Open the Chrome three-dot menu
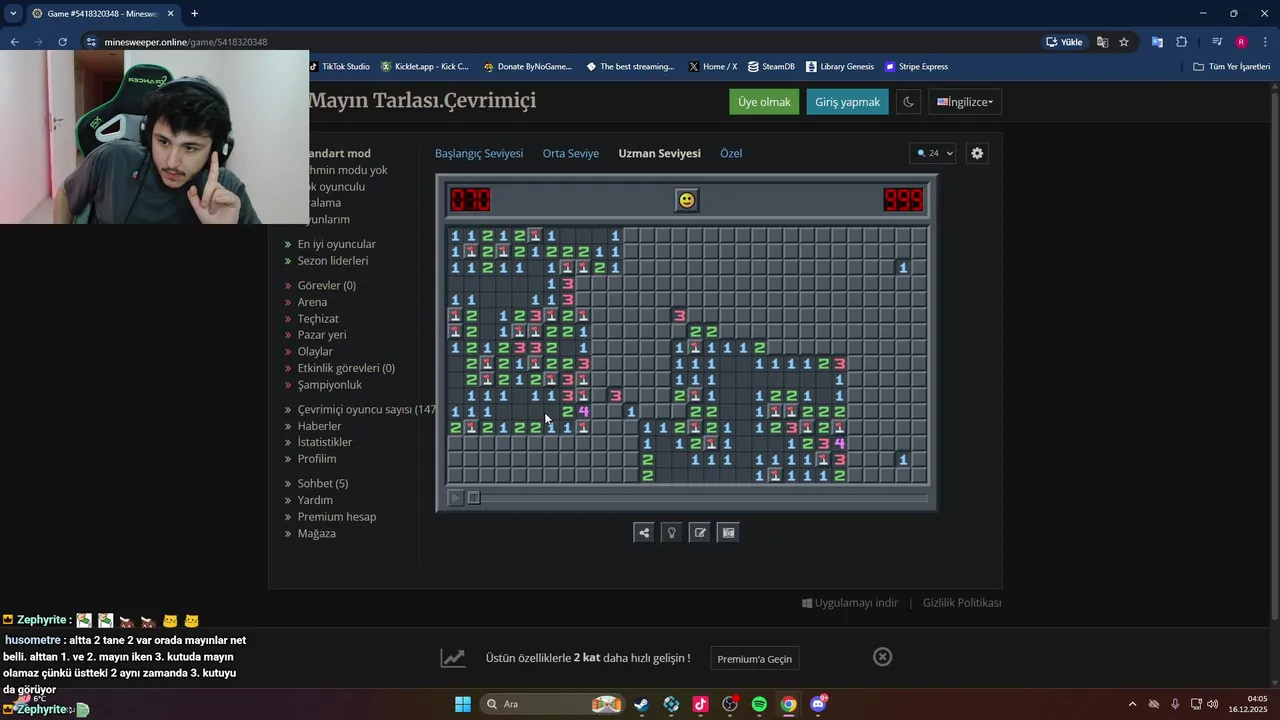 pyautogui.click(x=1266, y=42)
